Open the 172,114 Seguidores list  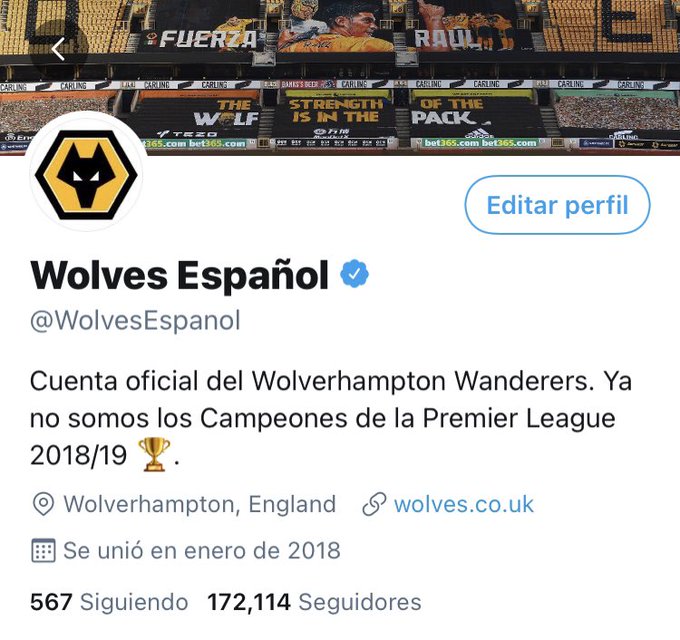tap(314, 602)
